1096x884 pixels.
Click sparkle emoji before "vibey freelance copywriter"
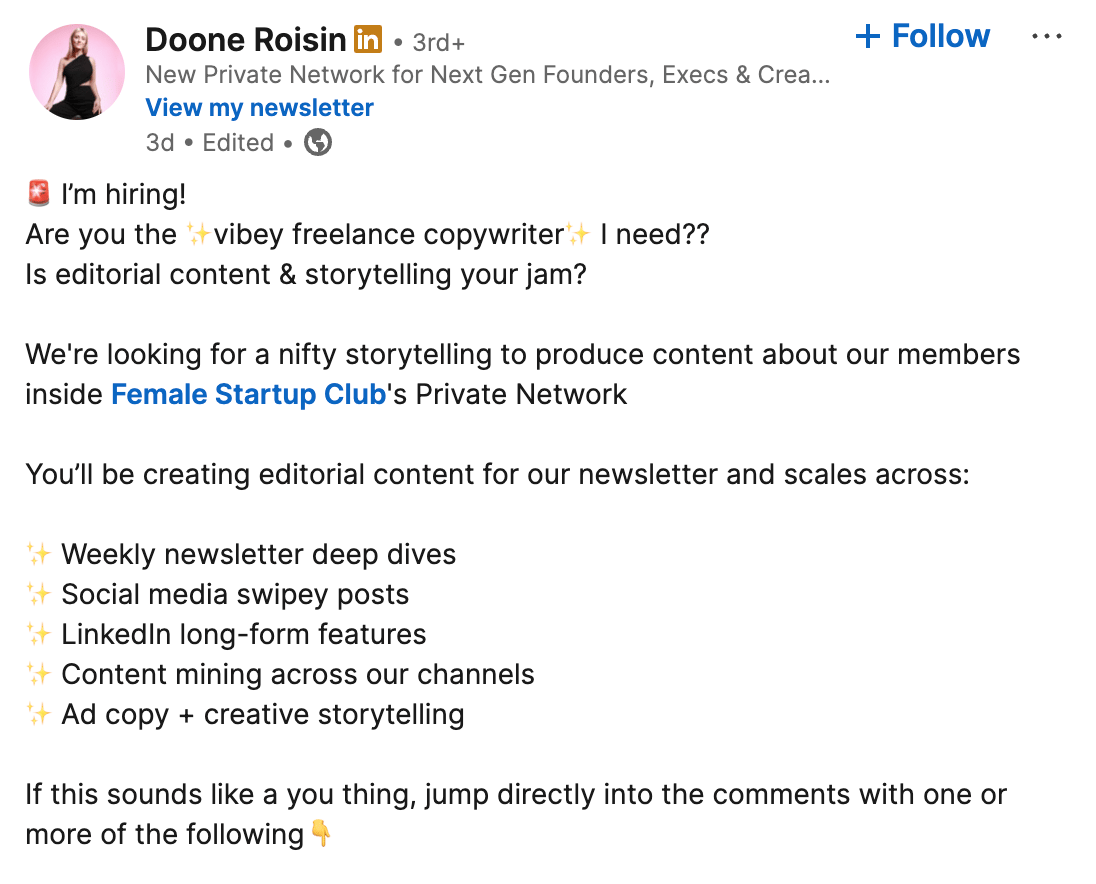[x=198, y=234]
